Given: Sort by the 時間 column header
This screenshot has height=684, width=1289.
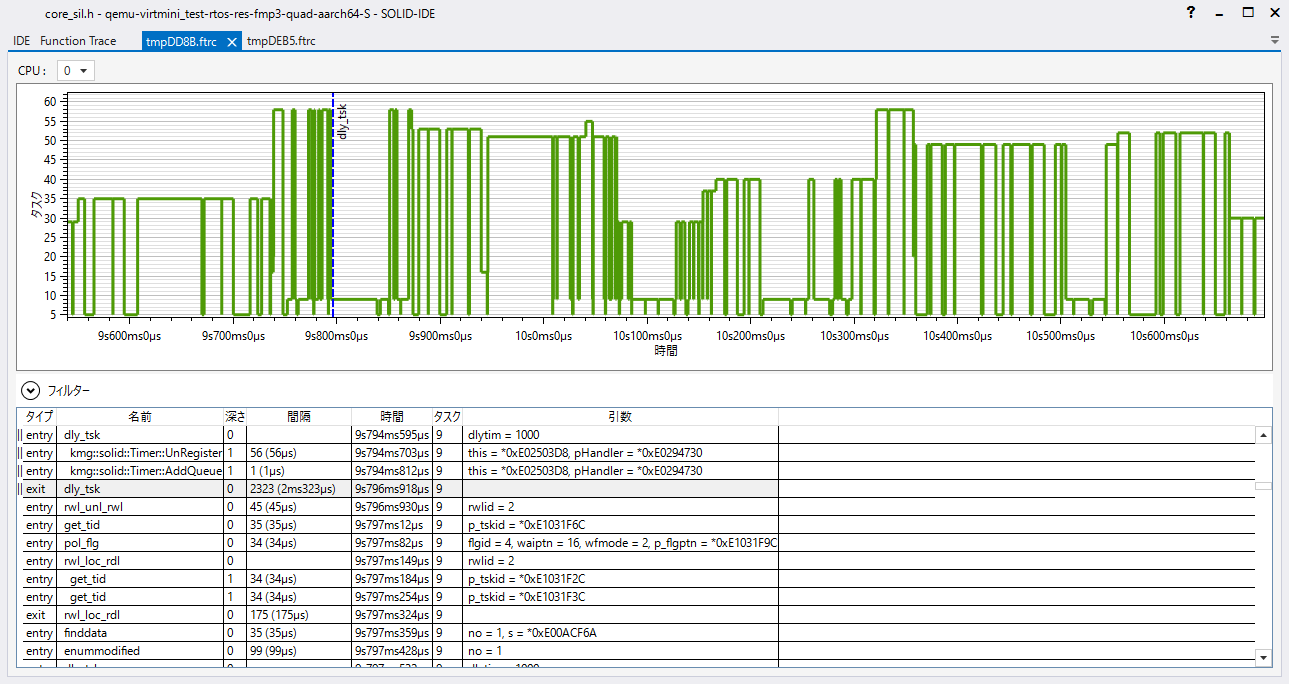Looking at the screenshot, I should [x=391, y=416].
